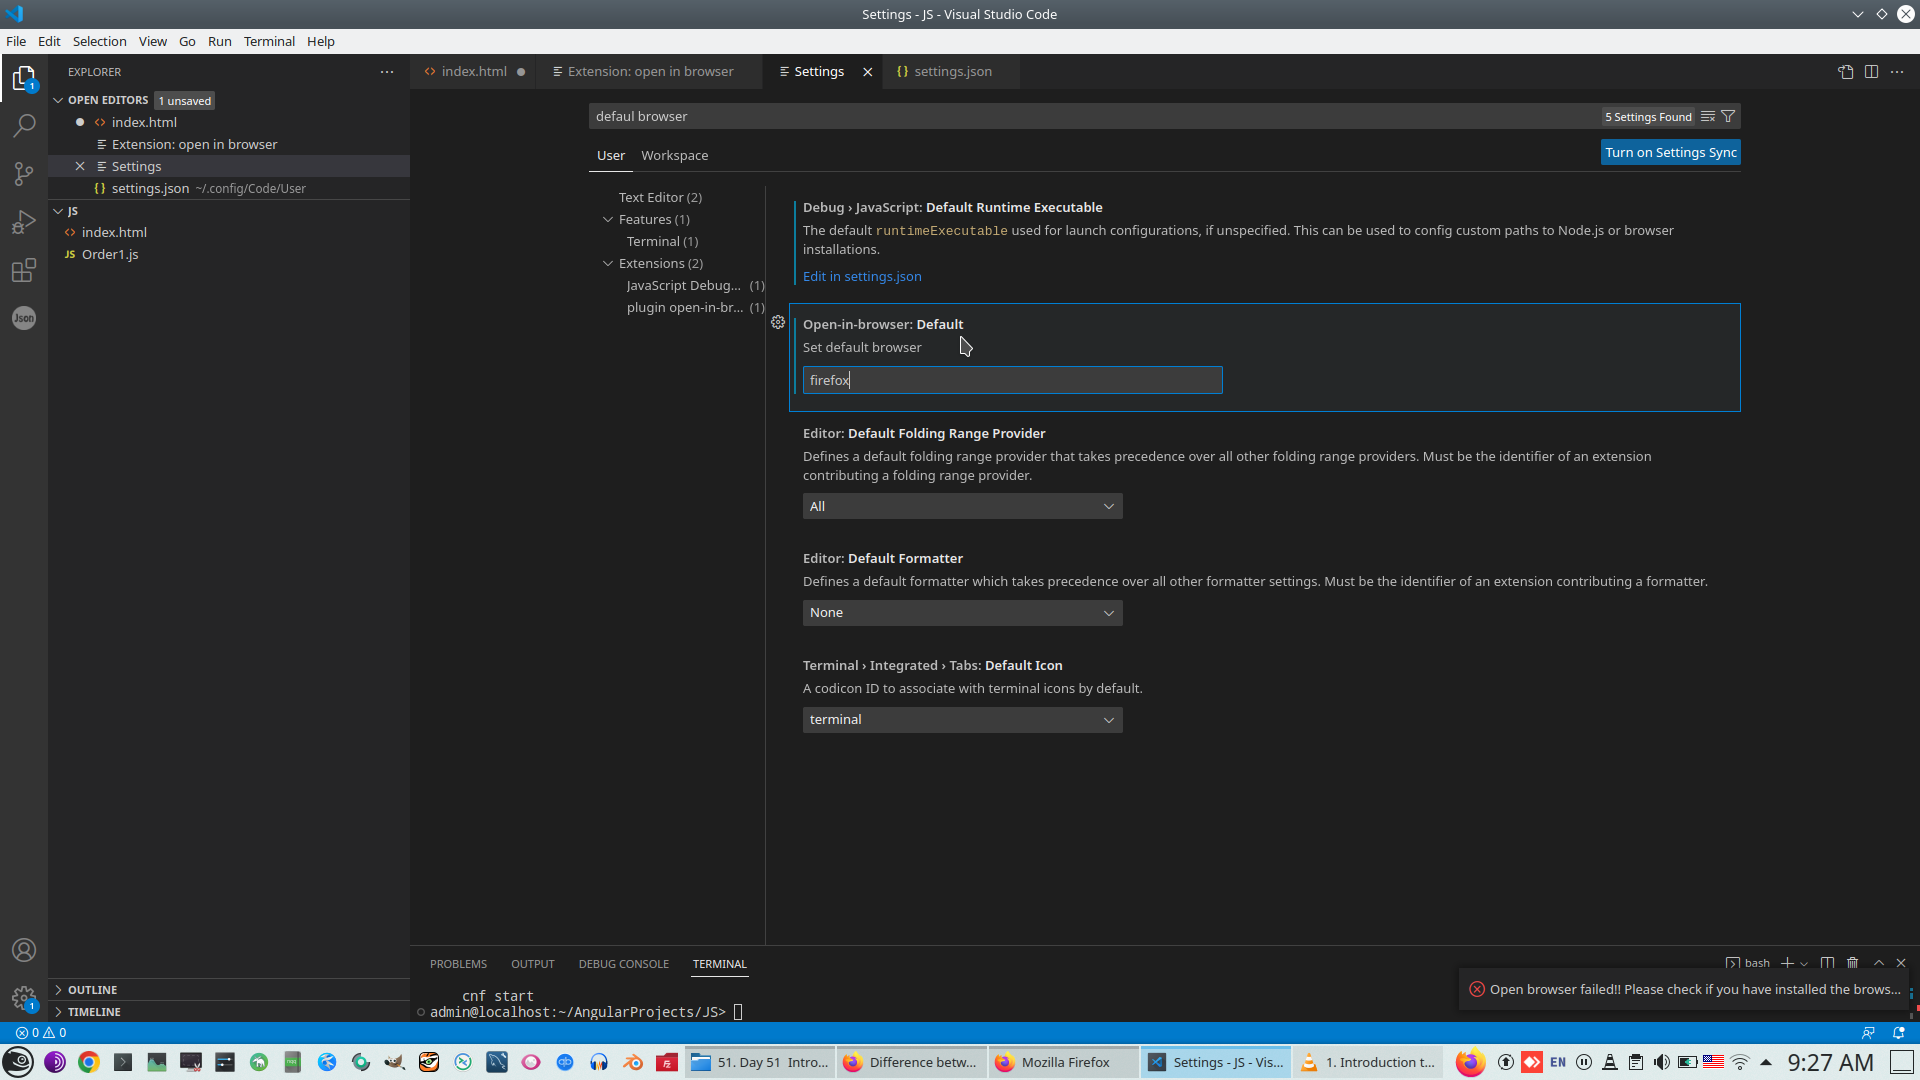Open the Search view in activity bar

pyautogui.click(x=24, y=126)
